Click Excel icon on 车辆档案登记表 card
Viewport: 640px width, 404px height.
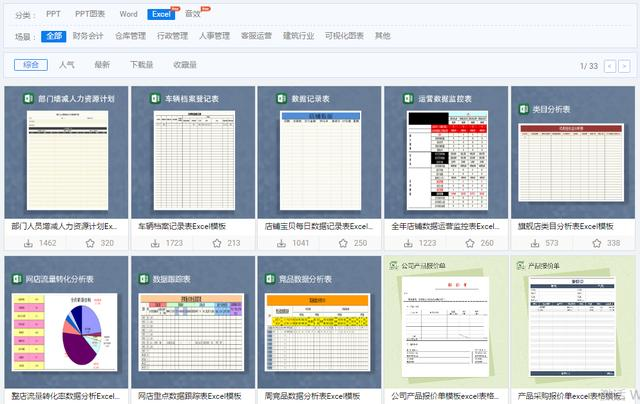[155, 98]
